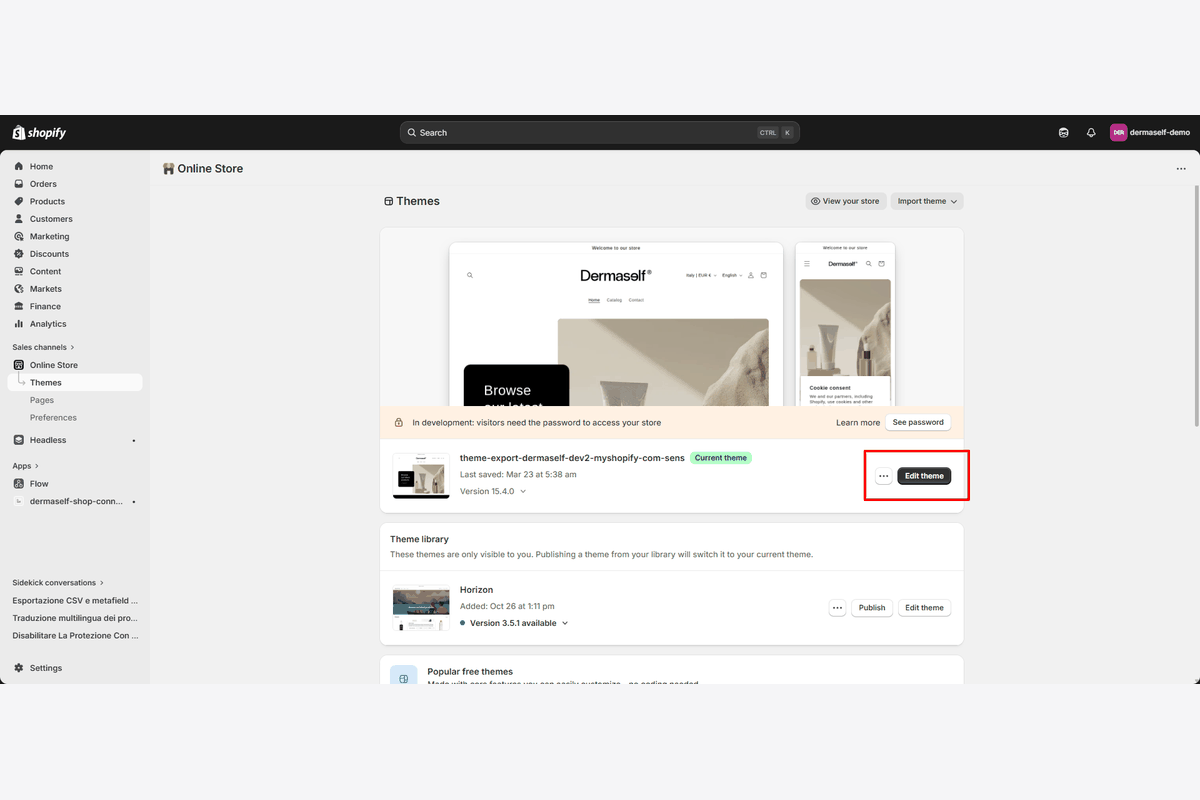Click the Orders inbox icon

pos(19,184)
